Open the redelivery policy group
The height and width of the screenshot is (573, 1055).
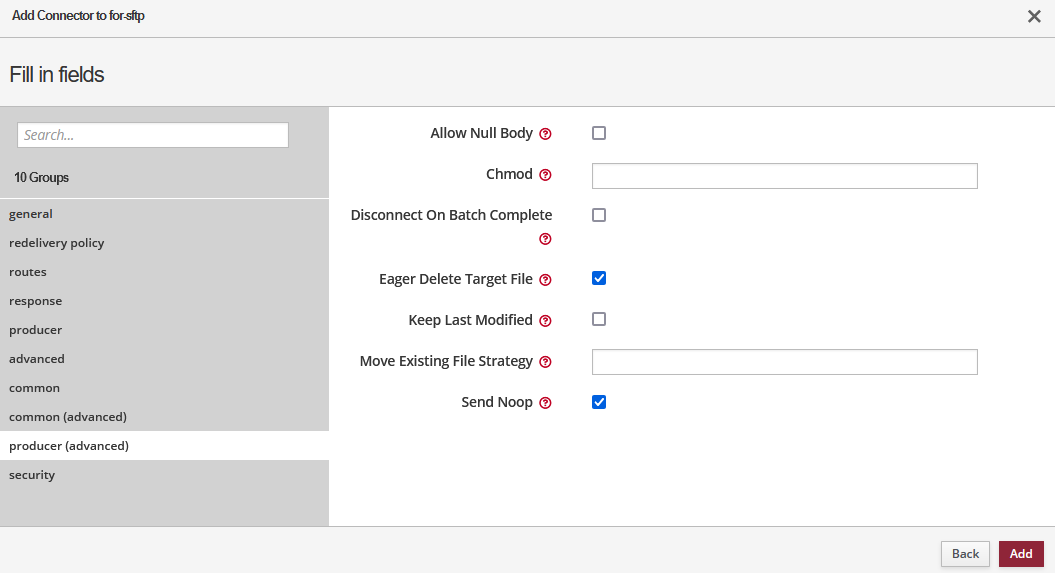point(57,243)
